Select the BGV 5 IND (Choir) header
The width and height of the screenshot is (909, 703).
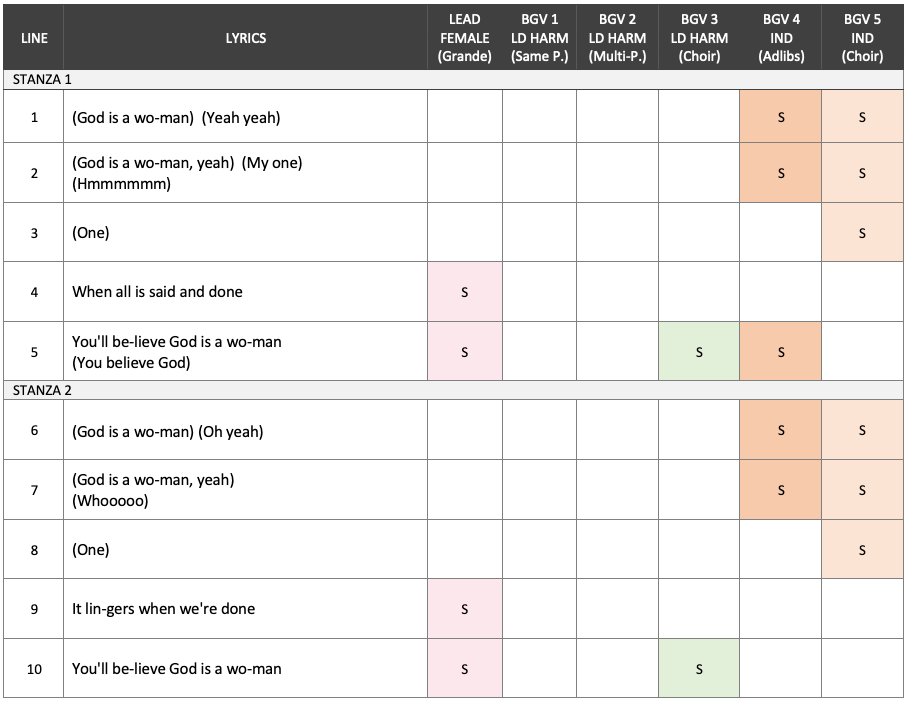tap(862, 38)
